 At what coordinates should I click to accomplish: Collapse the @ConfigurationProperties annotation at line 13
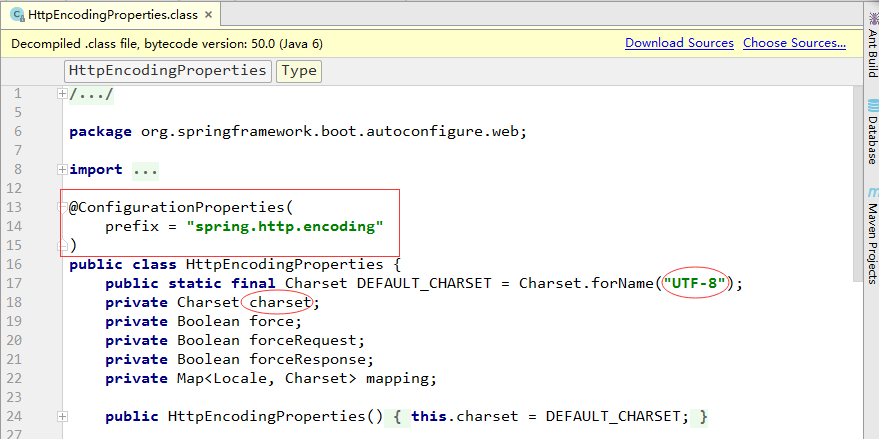coord(62,207)
